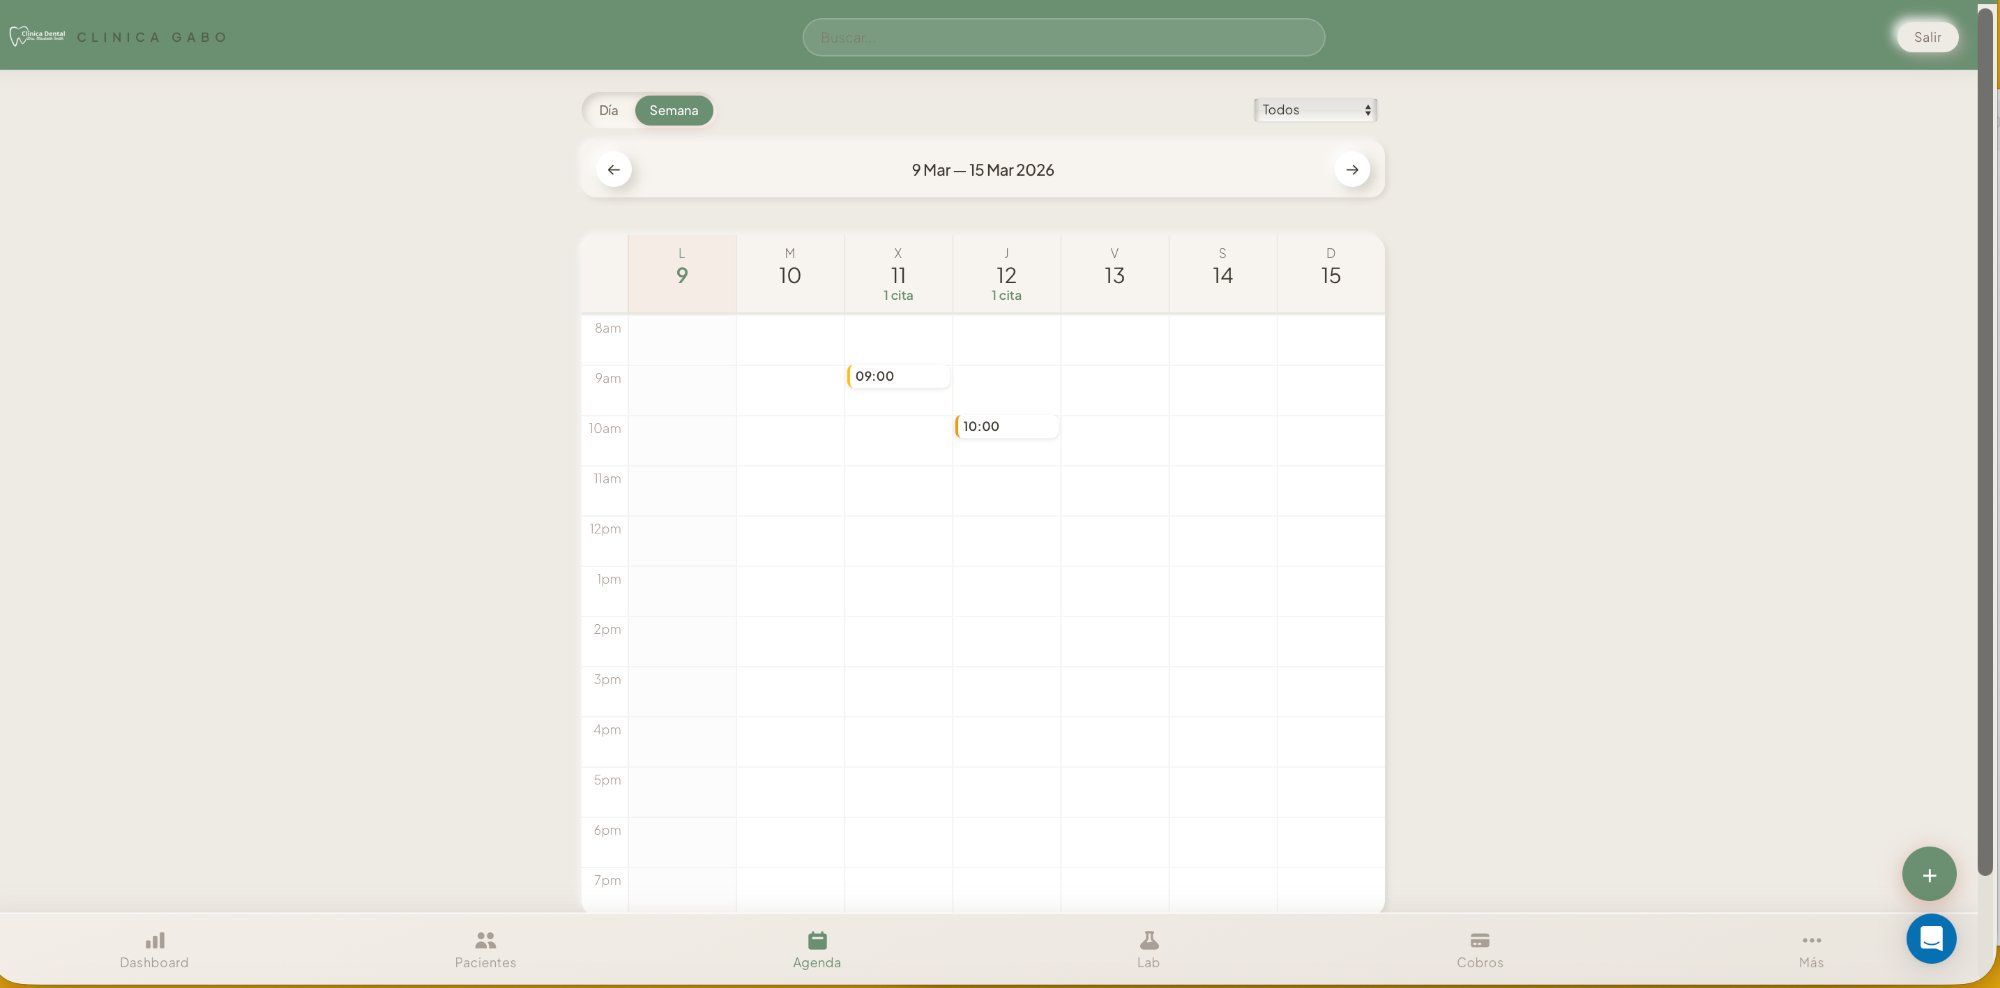Open the 09:00 appointment on Wednesday

pyautogui.click(x=898, y=377)
